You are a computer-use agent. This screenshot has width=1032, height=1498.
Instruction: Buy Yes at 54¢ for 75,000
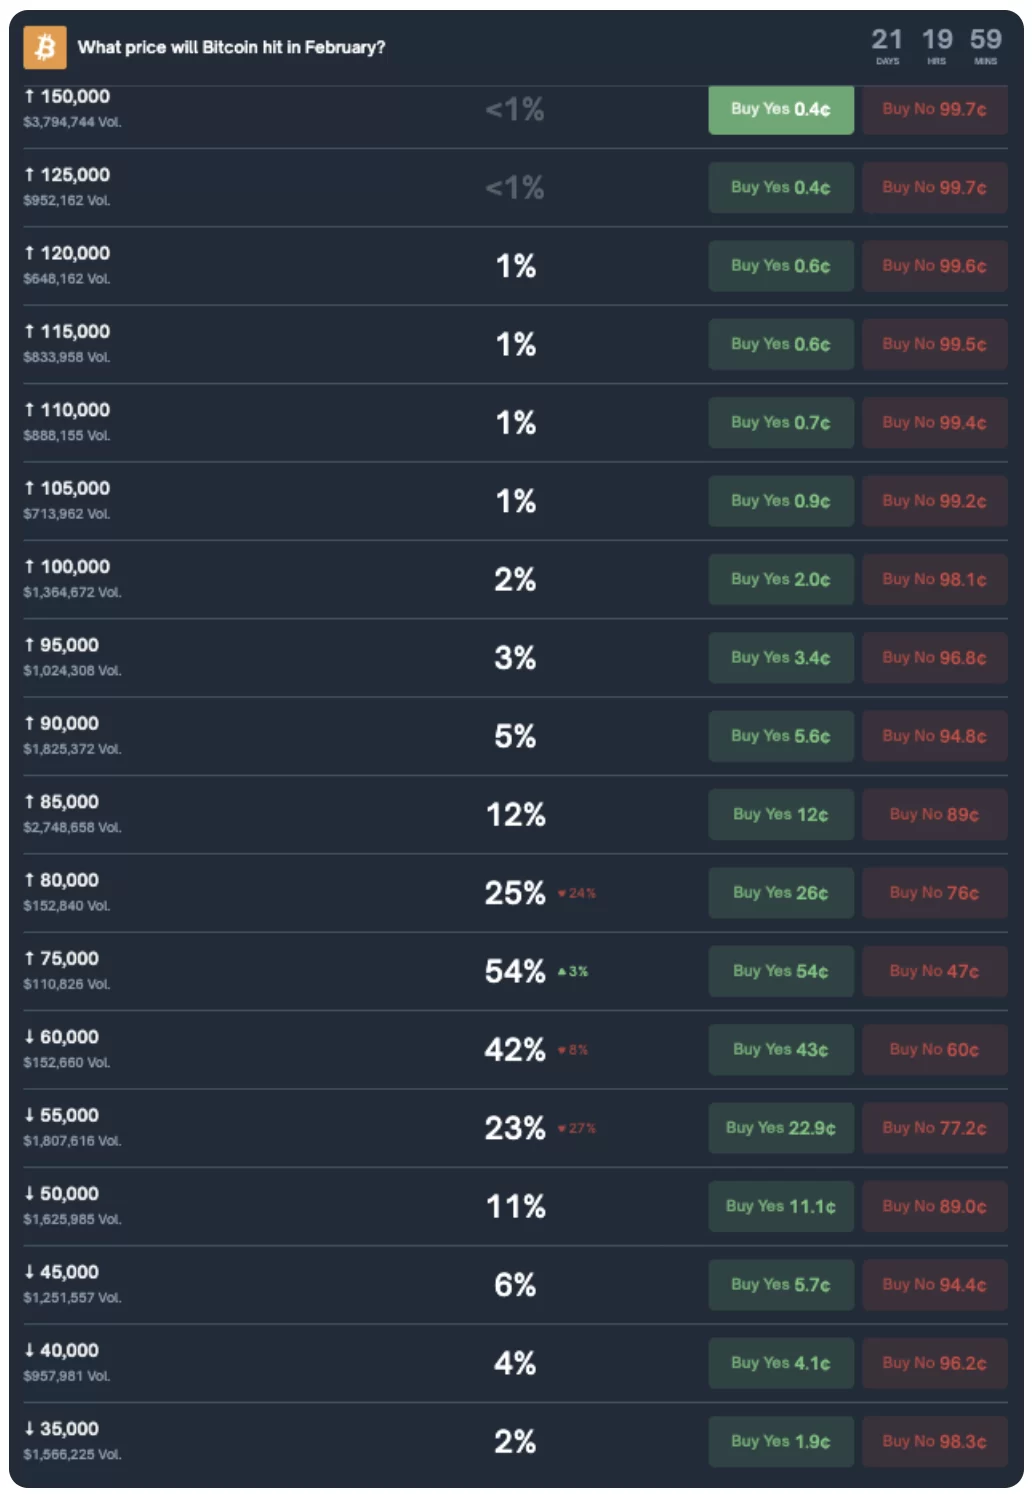[780, 971]
